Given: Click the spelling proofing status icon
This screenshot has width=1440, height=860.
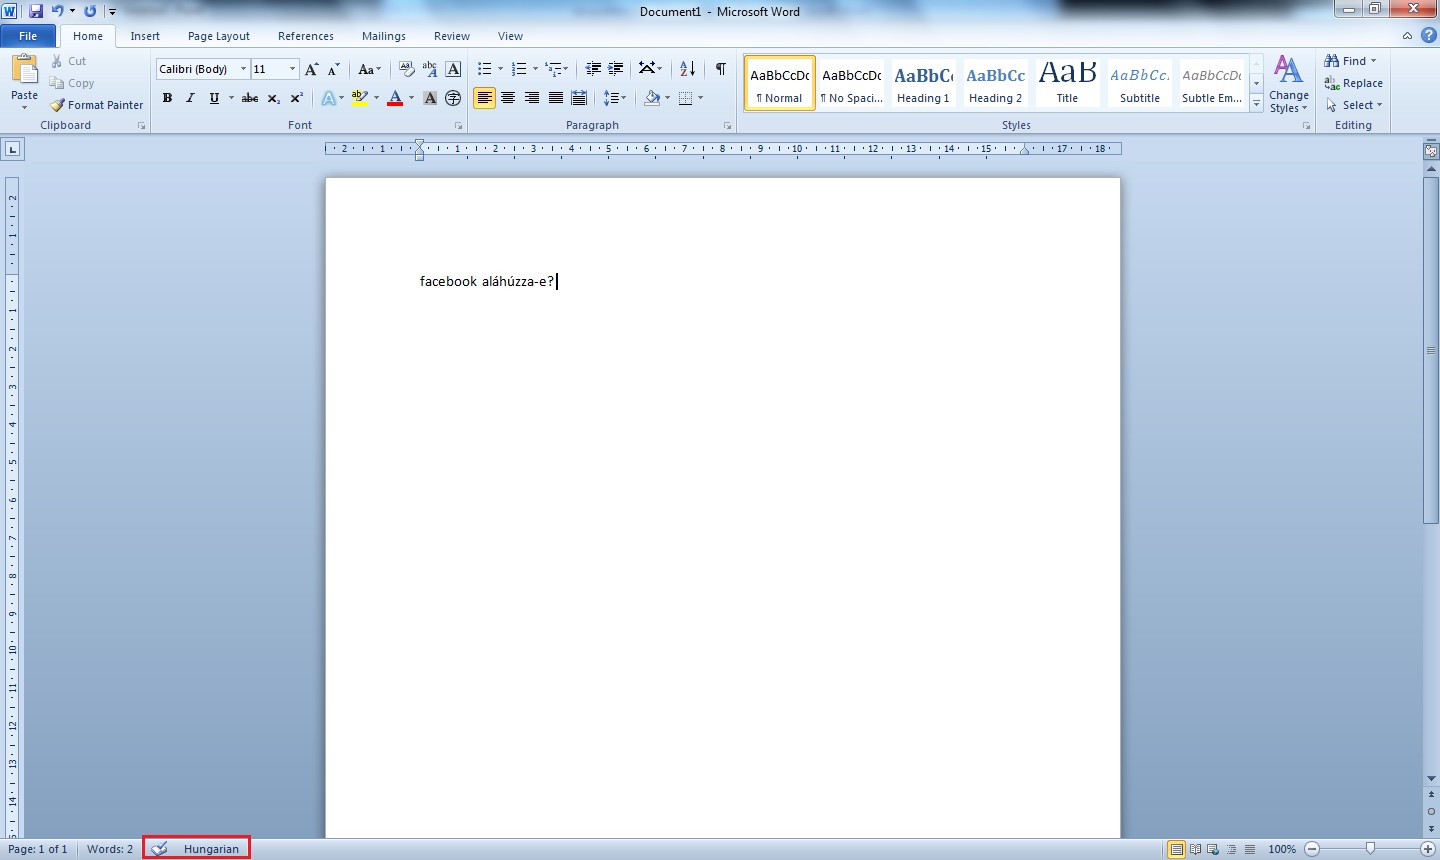Looking at the screenshot, I should pyautogui.click(x=160, y=849).
